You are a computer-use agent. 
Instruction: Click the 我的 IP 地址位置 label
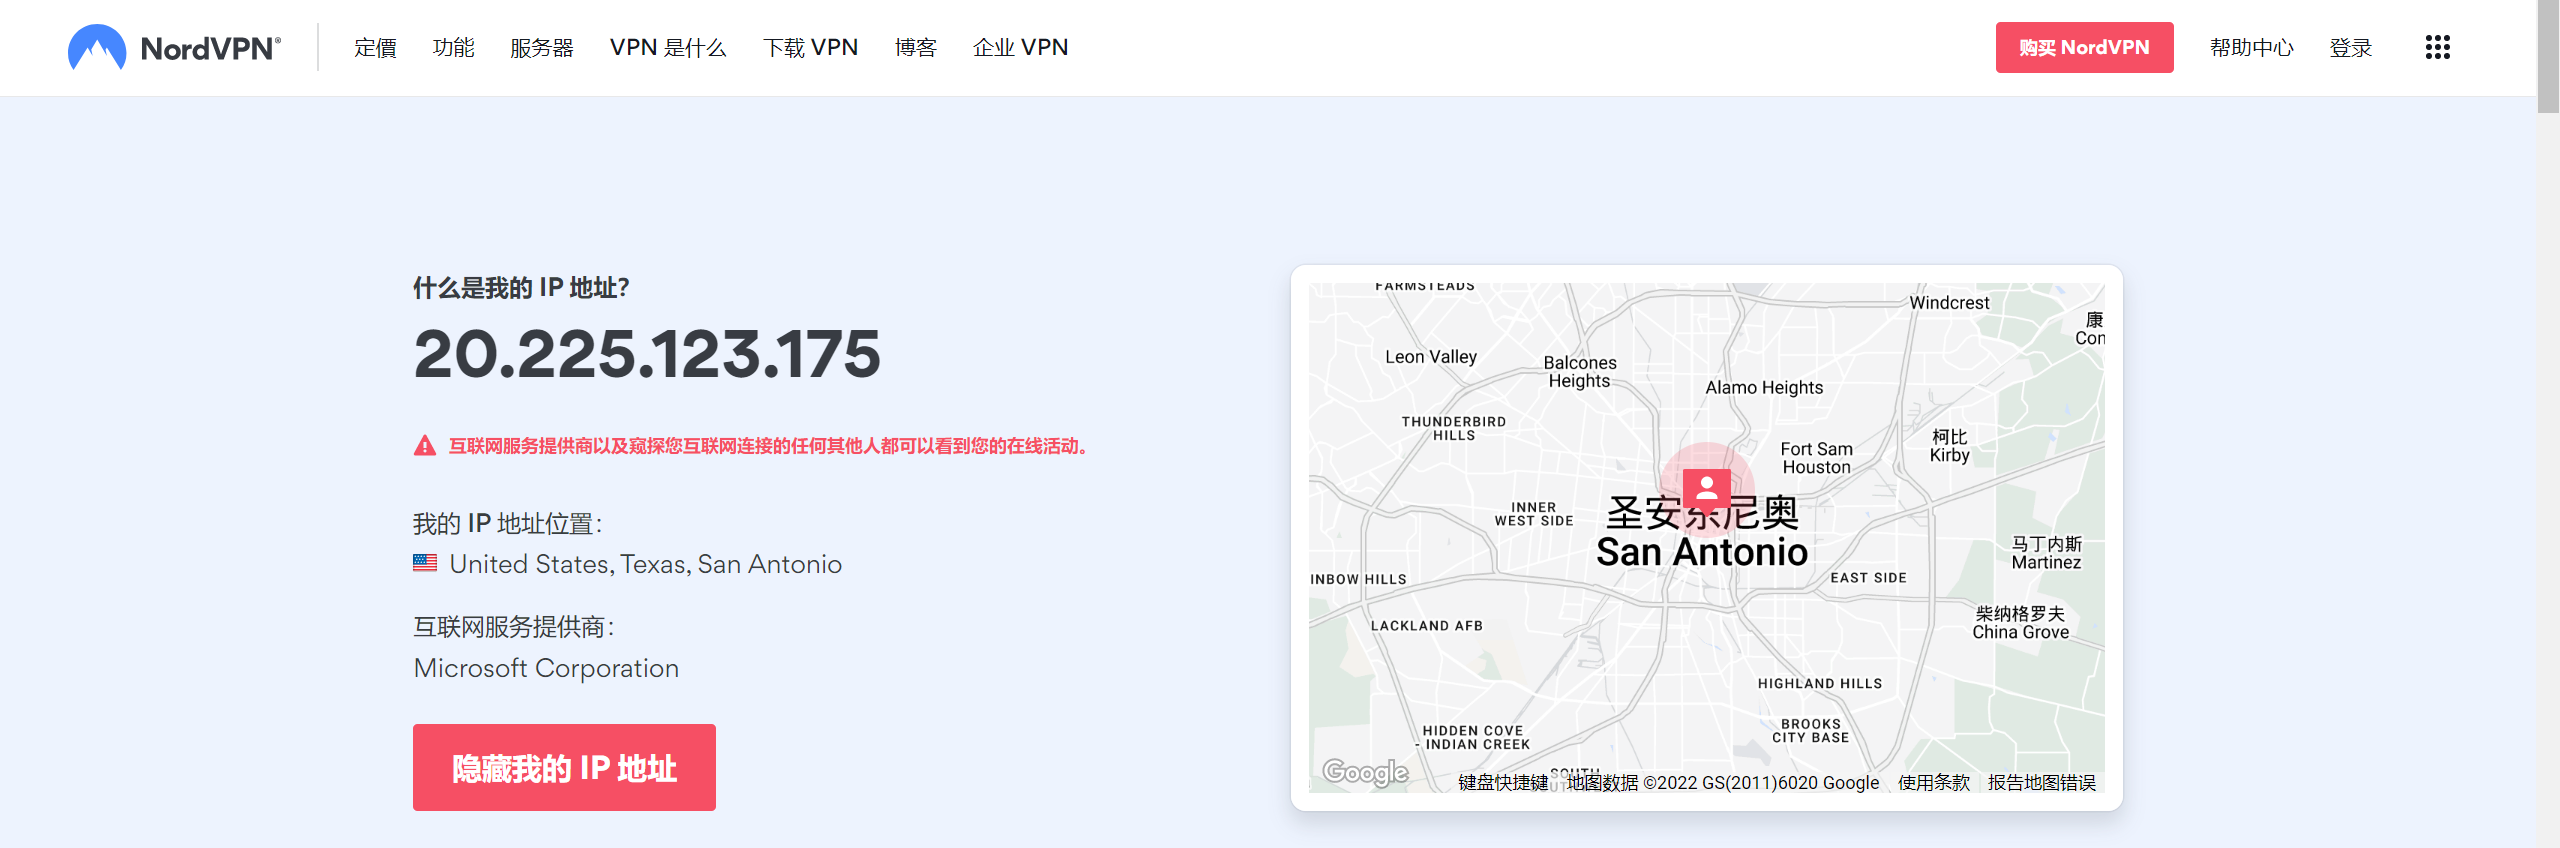pyautogui.click(x=508, y=523)
